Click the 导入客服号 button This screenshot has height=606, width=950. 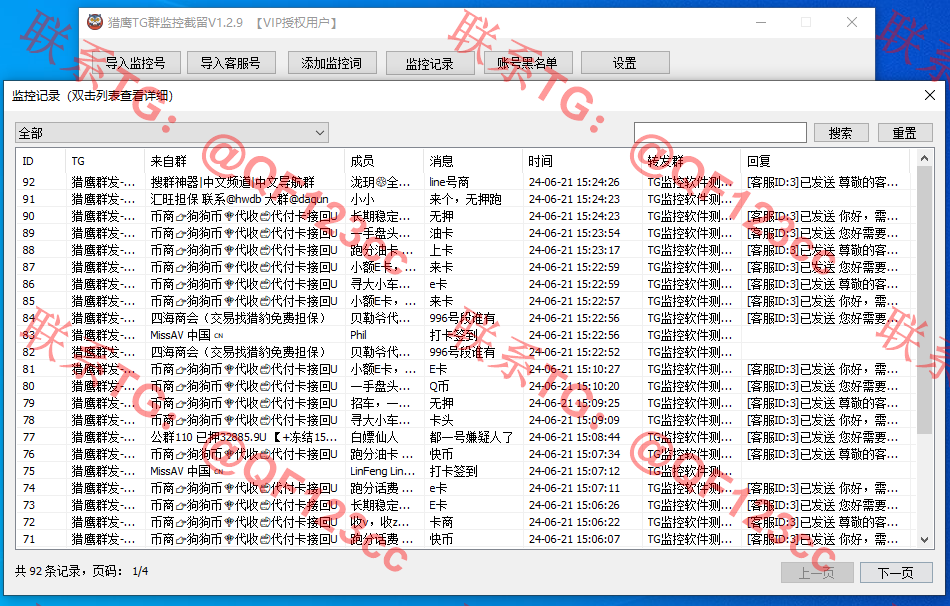(231, 63)
